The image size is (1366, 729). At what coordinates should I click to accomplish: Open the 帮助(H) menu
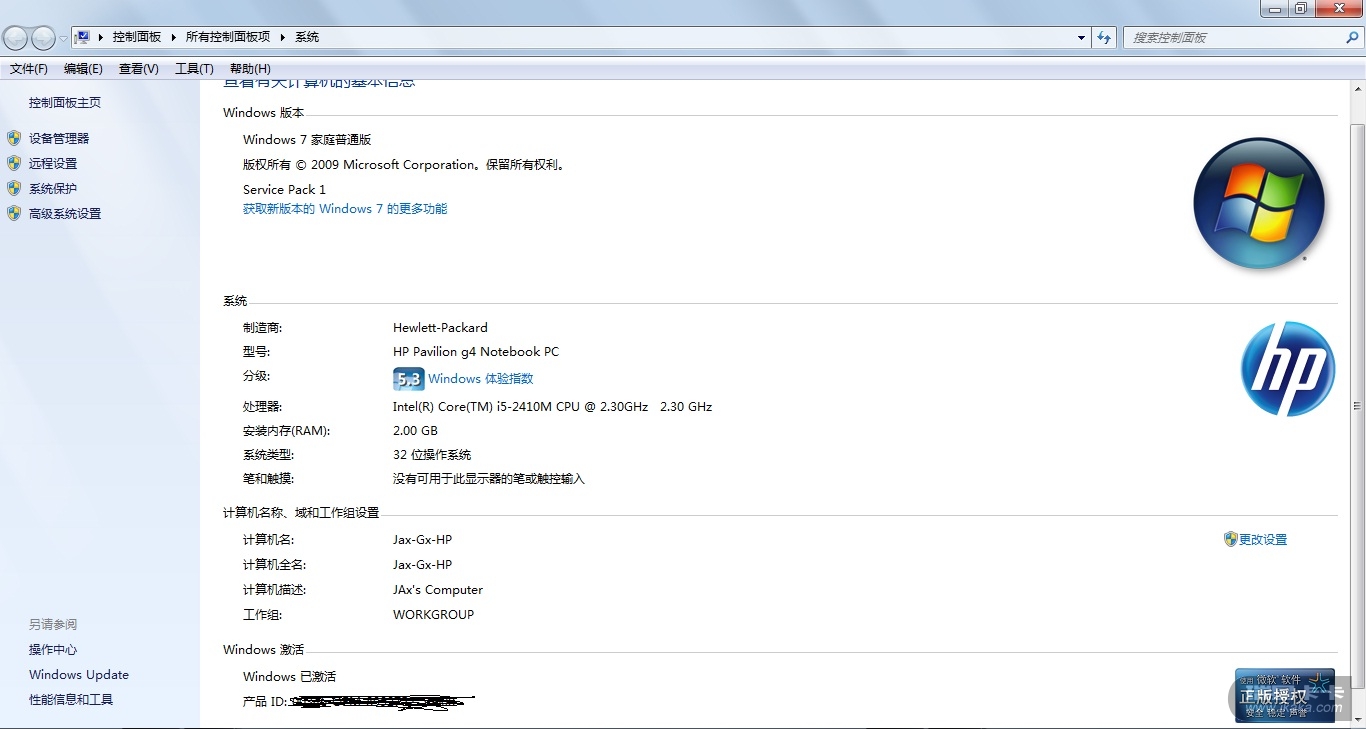250,69
